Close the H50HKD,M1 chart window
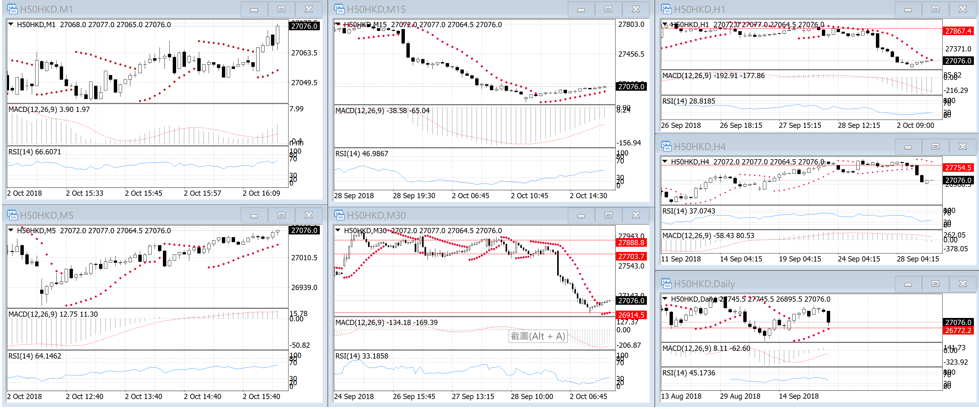Screen dimensions: 979x409 click(309, 9)
